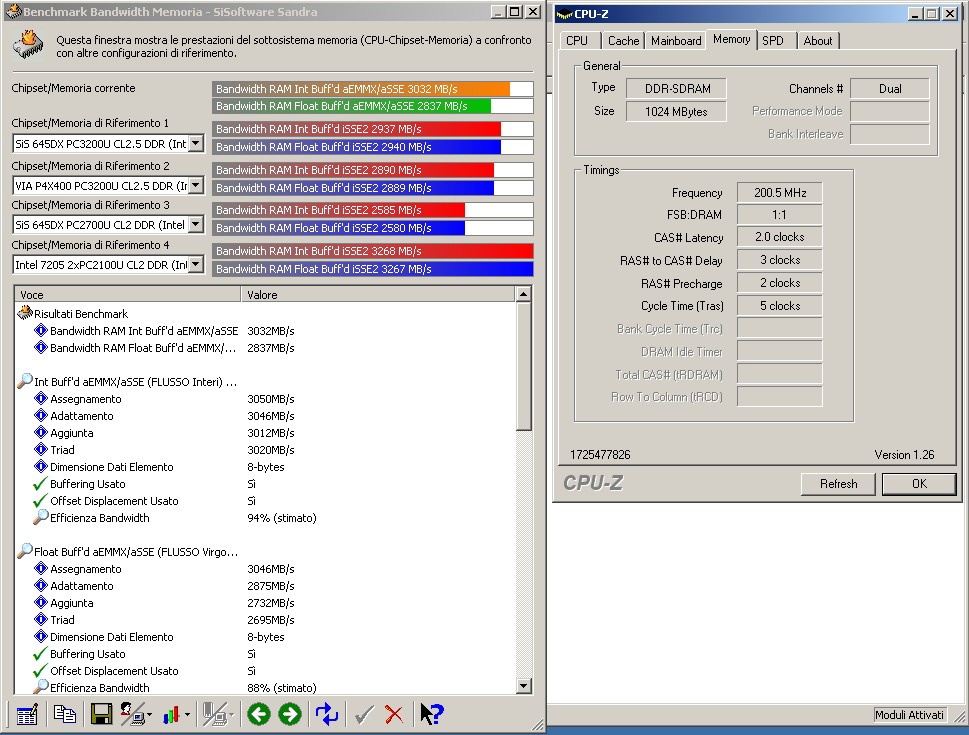Viewport: 969px width, 735px height.
Task: Select the Aggiunta 2732MB/s row
Action: pyautogui.click(x=264, y=603)
